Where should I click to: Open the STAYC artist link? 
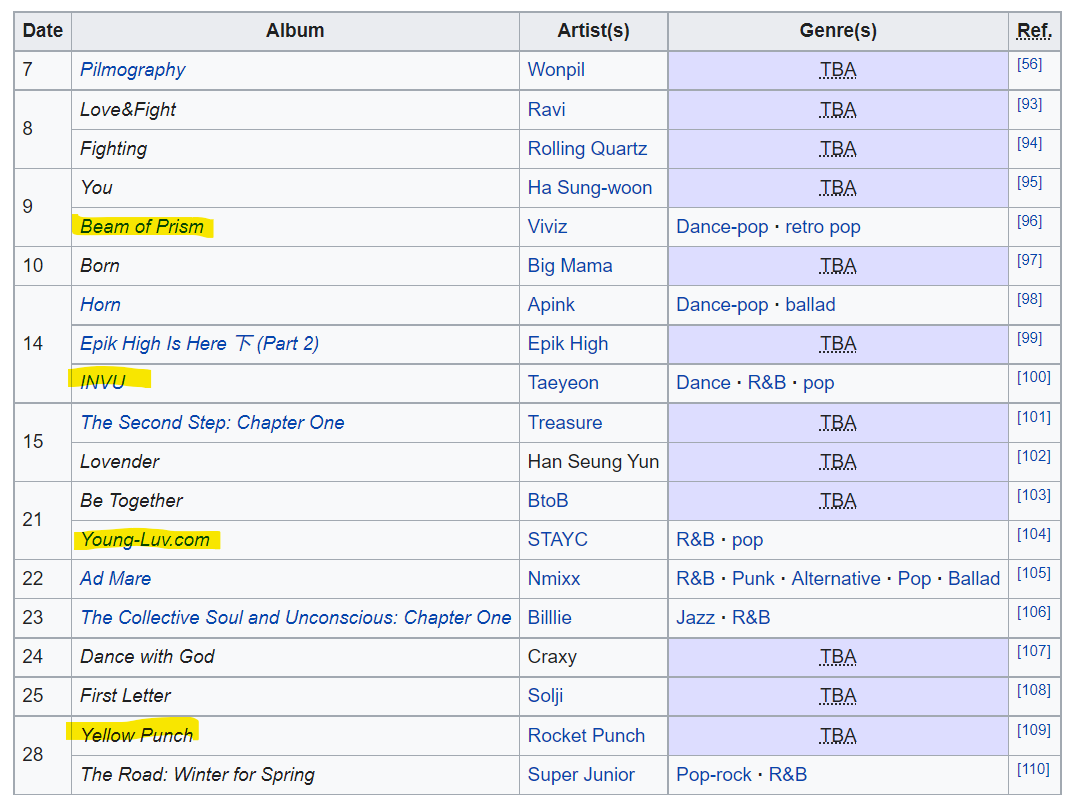click(557, 539)
